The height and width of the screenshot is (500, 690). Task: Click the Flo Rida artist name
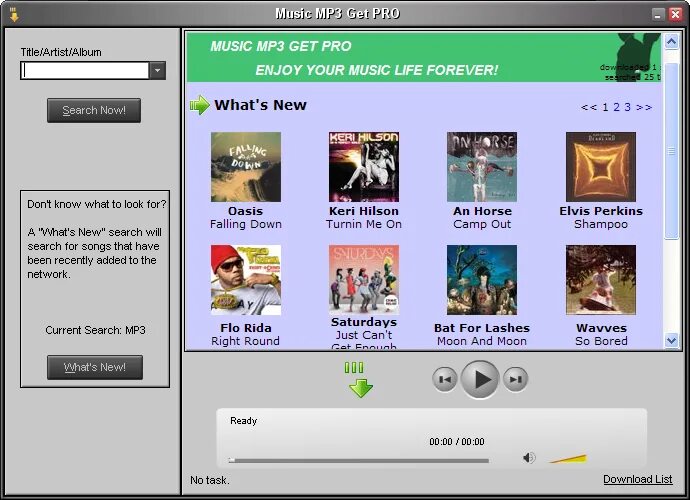pos(246,328)
